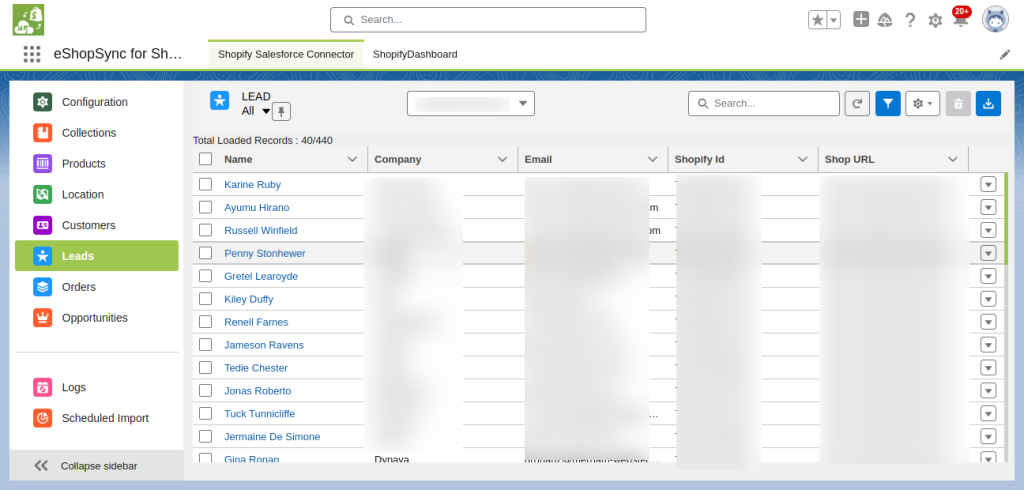Screen dimensions: 1024x490
Task: Check the Renell Farnes row checkbox
Action: pyautogui.click(x=206, y=321)
